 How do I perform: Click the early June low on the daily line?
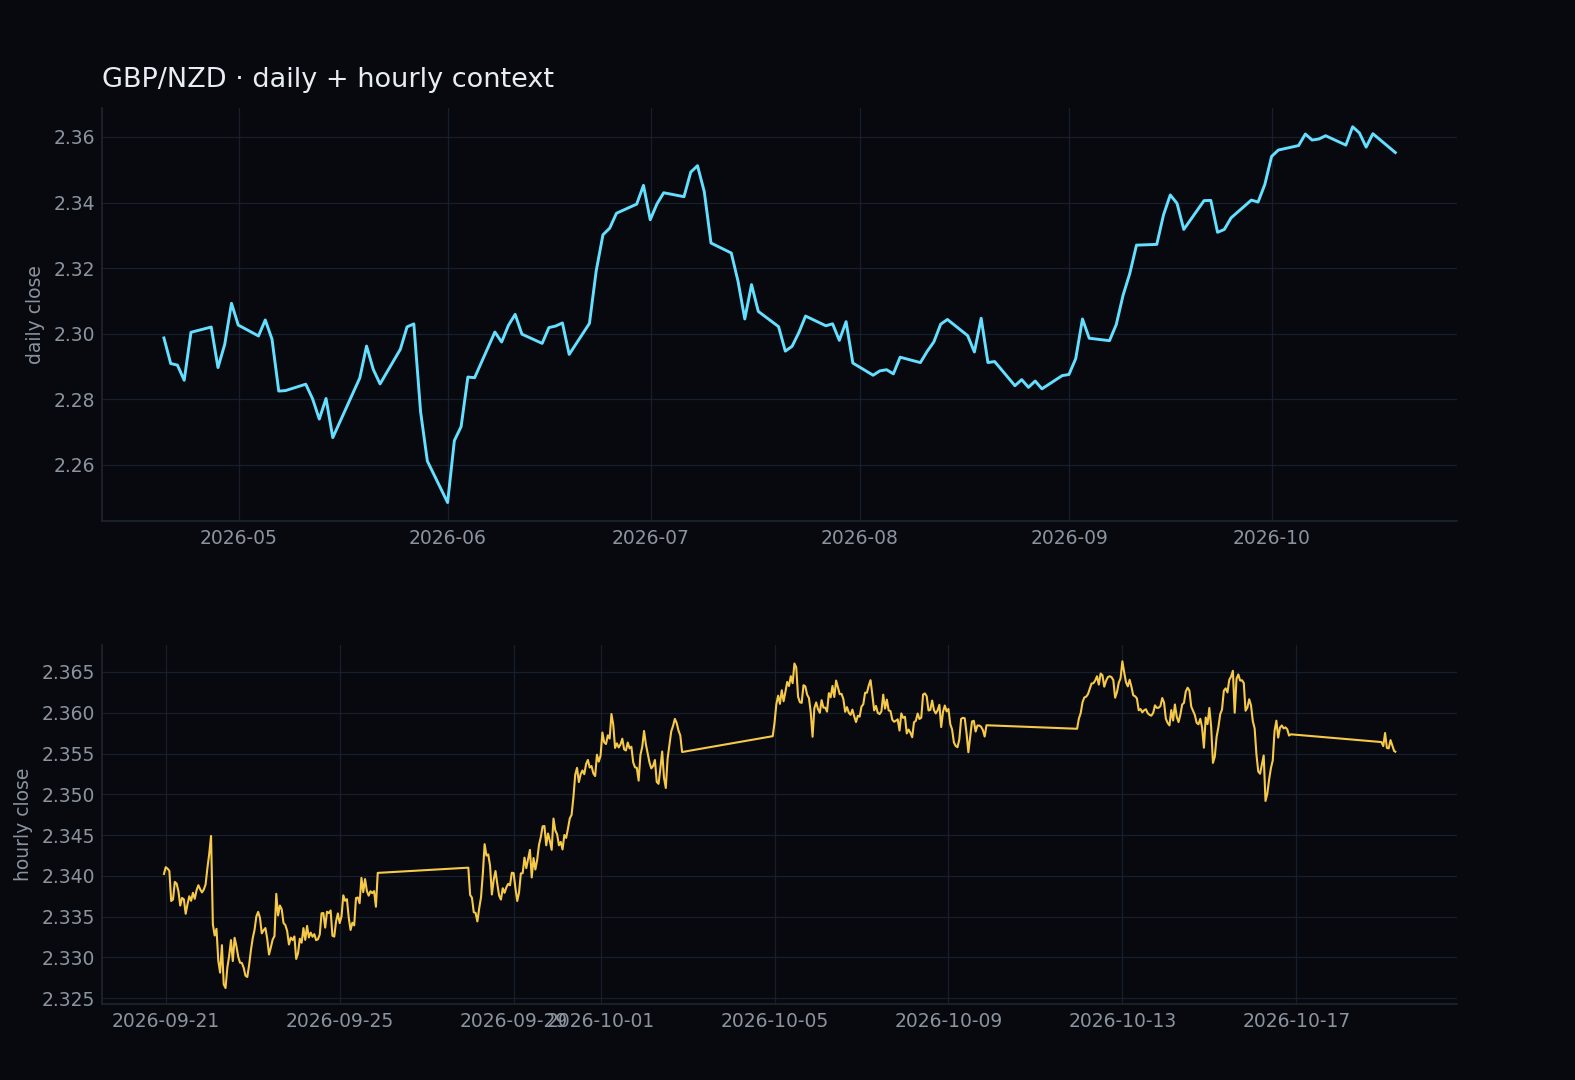point(447,502)
